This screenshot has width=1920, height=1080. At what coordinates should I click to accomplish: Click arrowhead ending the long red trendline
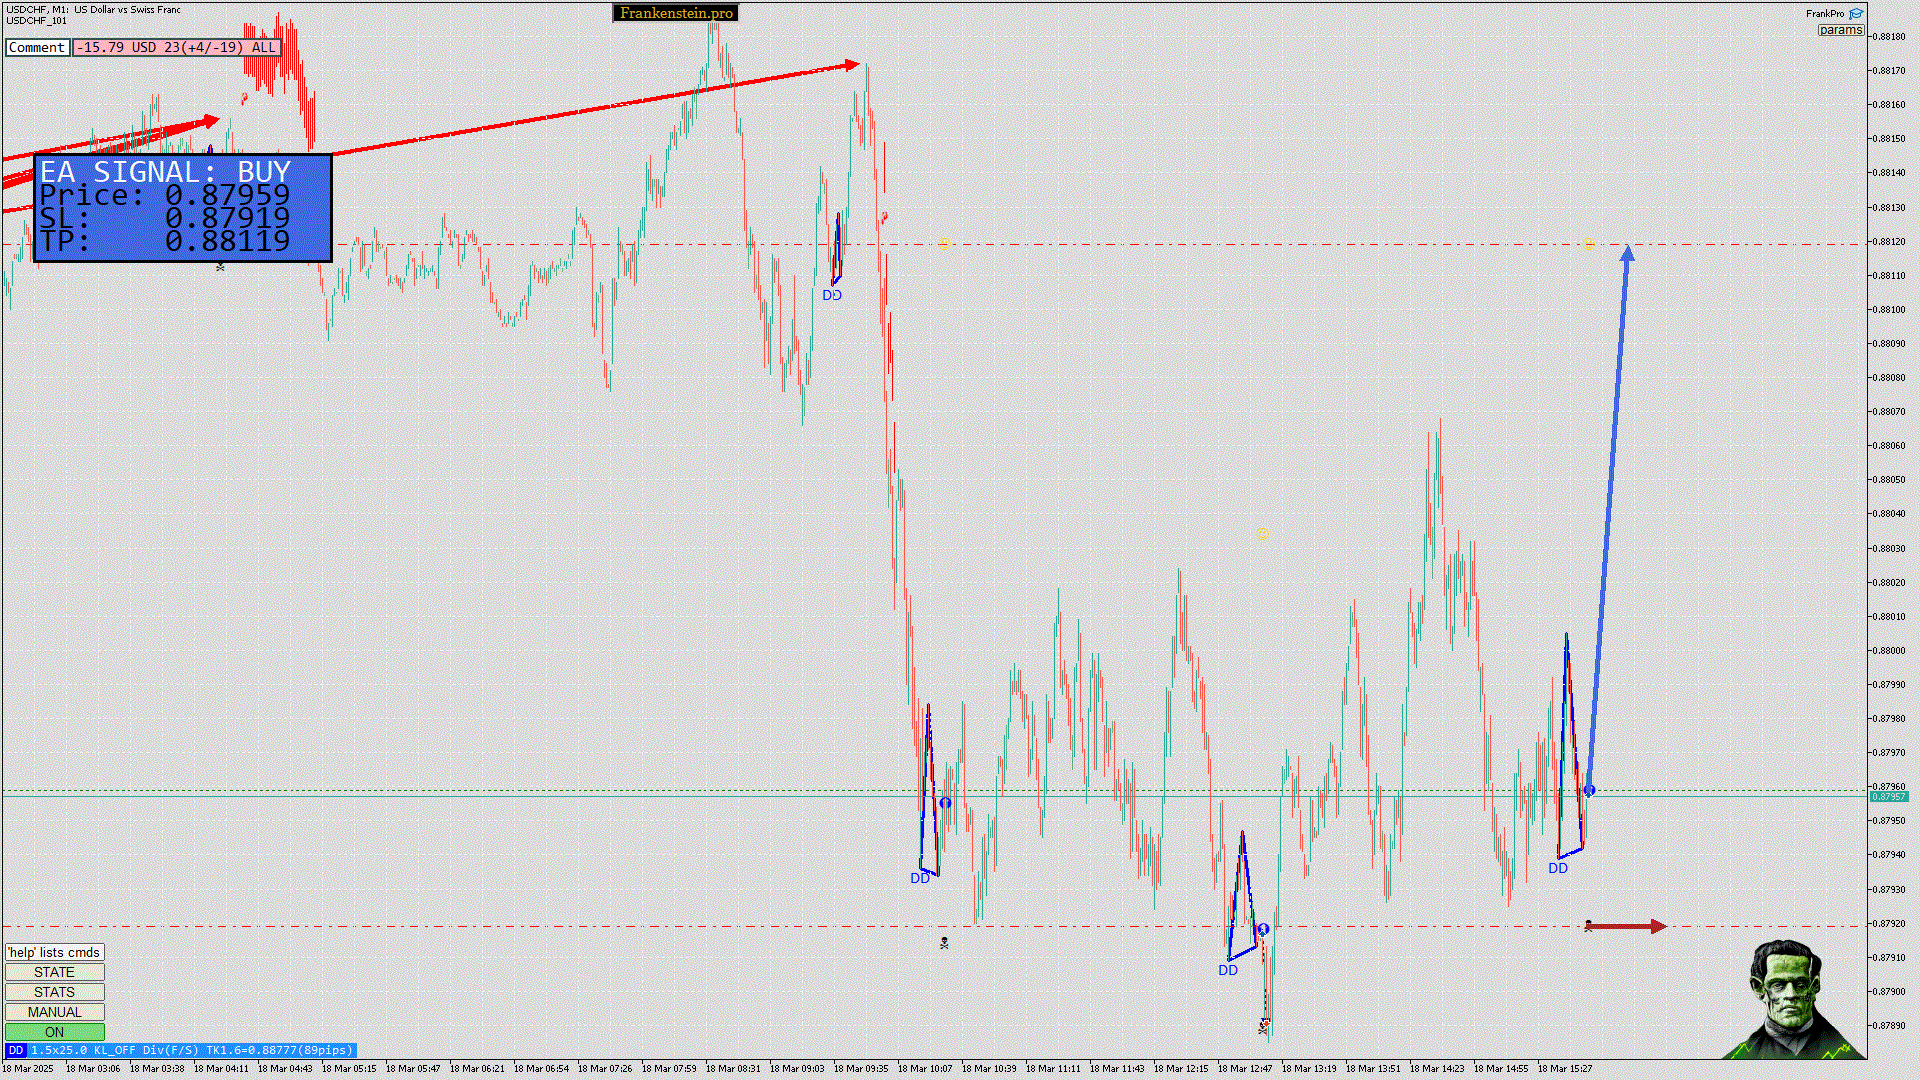tap(852, 65)
